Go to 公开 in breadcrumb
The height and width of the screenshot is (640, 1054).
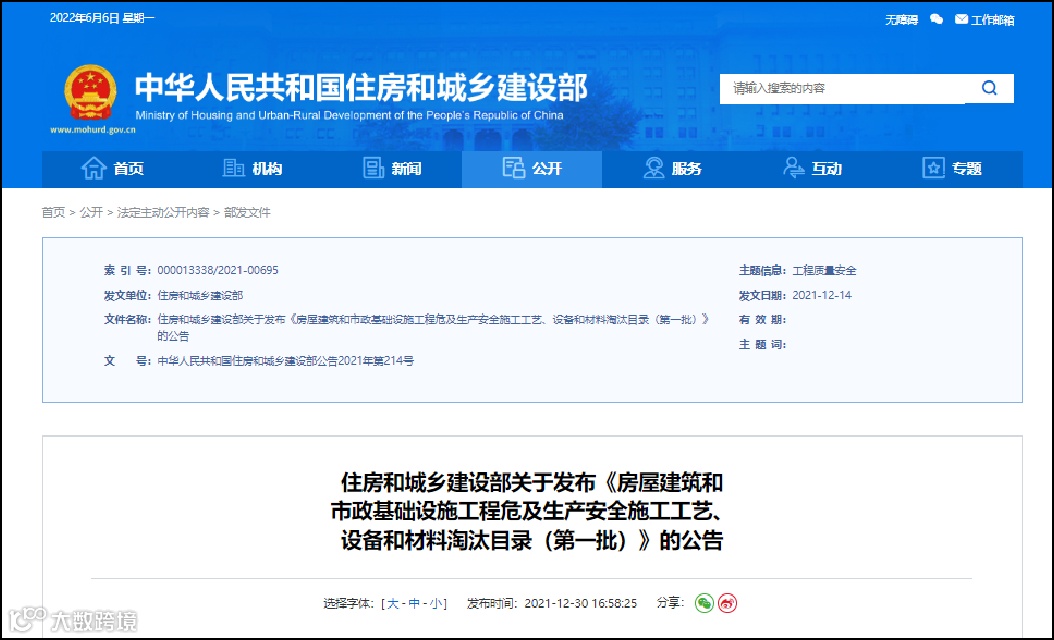[x=91, y=212]
